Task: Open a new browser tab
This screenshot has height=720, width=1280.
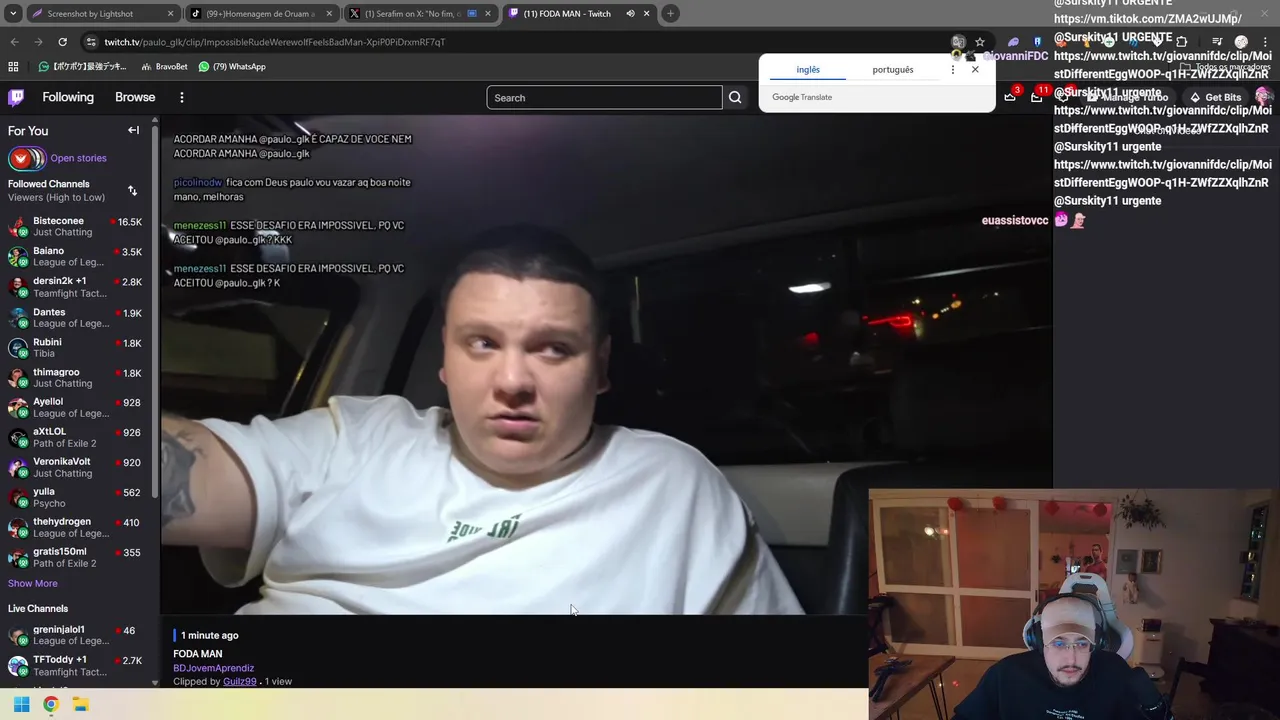Action: (670, 13)
